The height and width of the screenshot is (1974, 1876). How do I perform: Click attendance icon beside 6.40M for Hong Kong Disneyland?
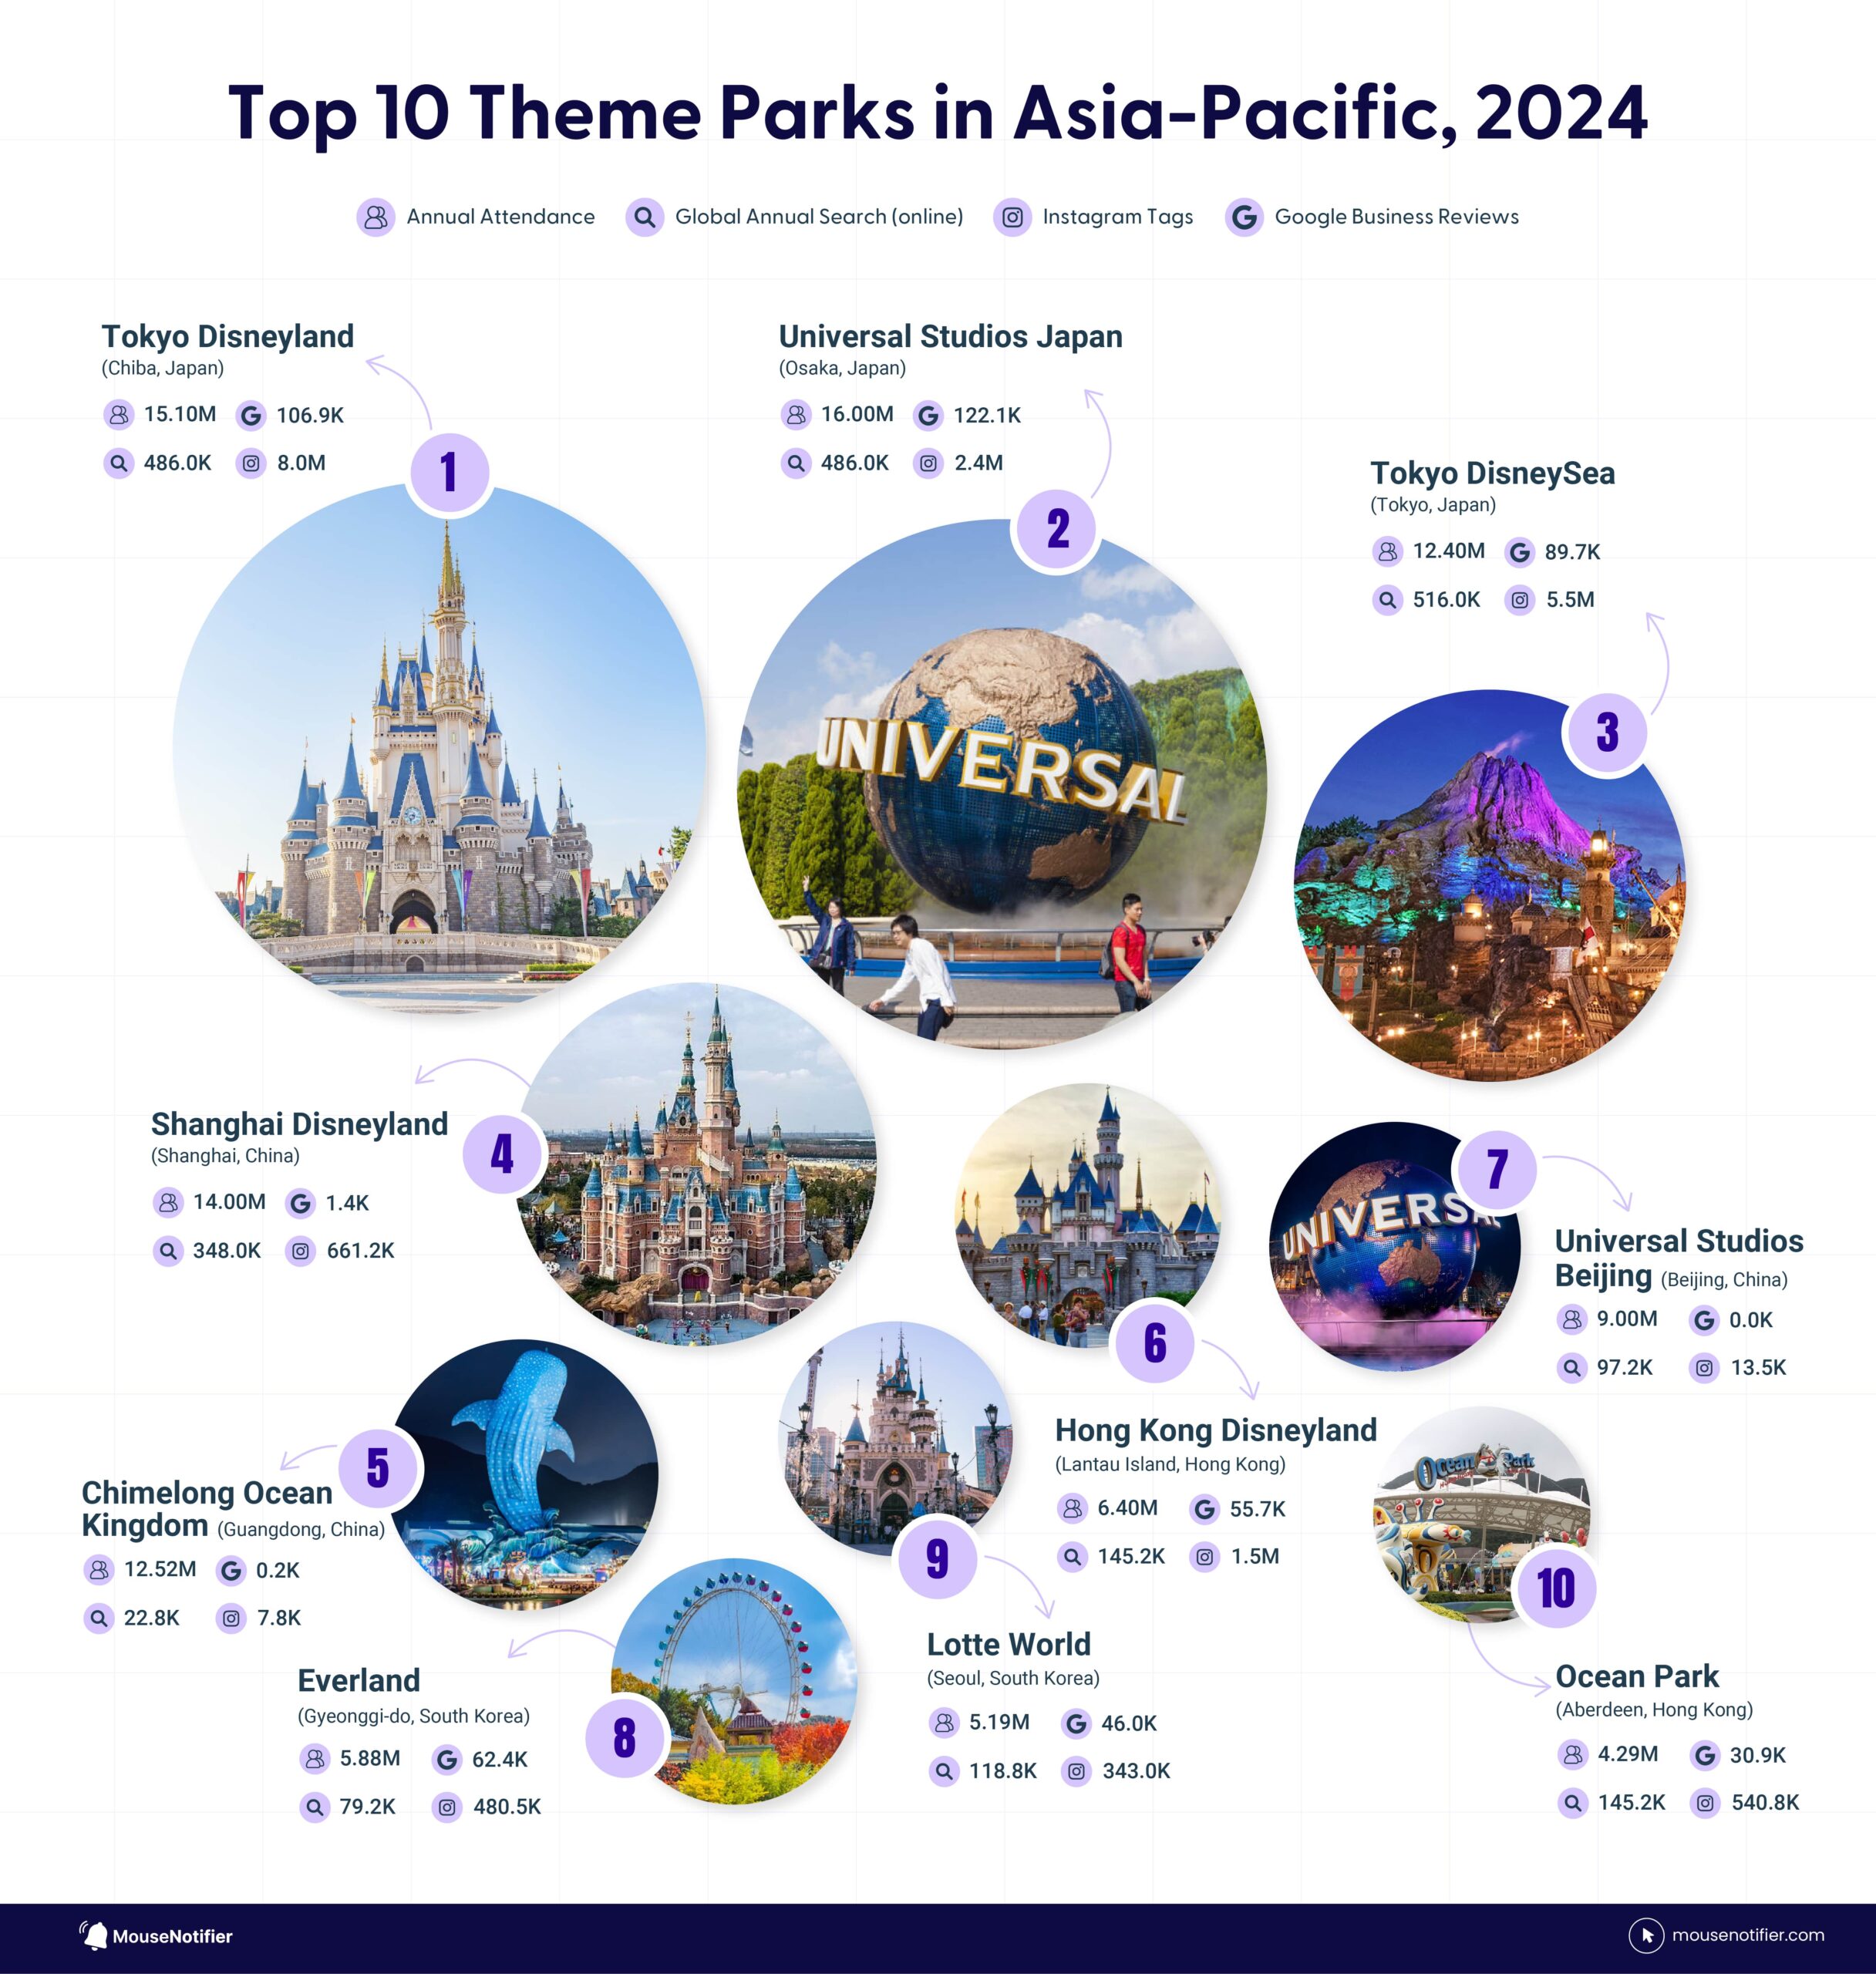(x=1072, y=1508)
